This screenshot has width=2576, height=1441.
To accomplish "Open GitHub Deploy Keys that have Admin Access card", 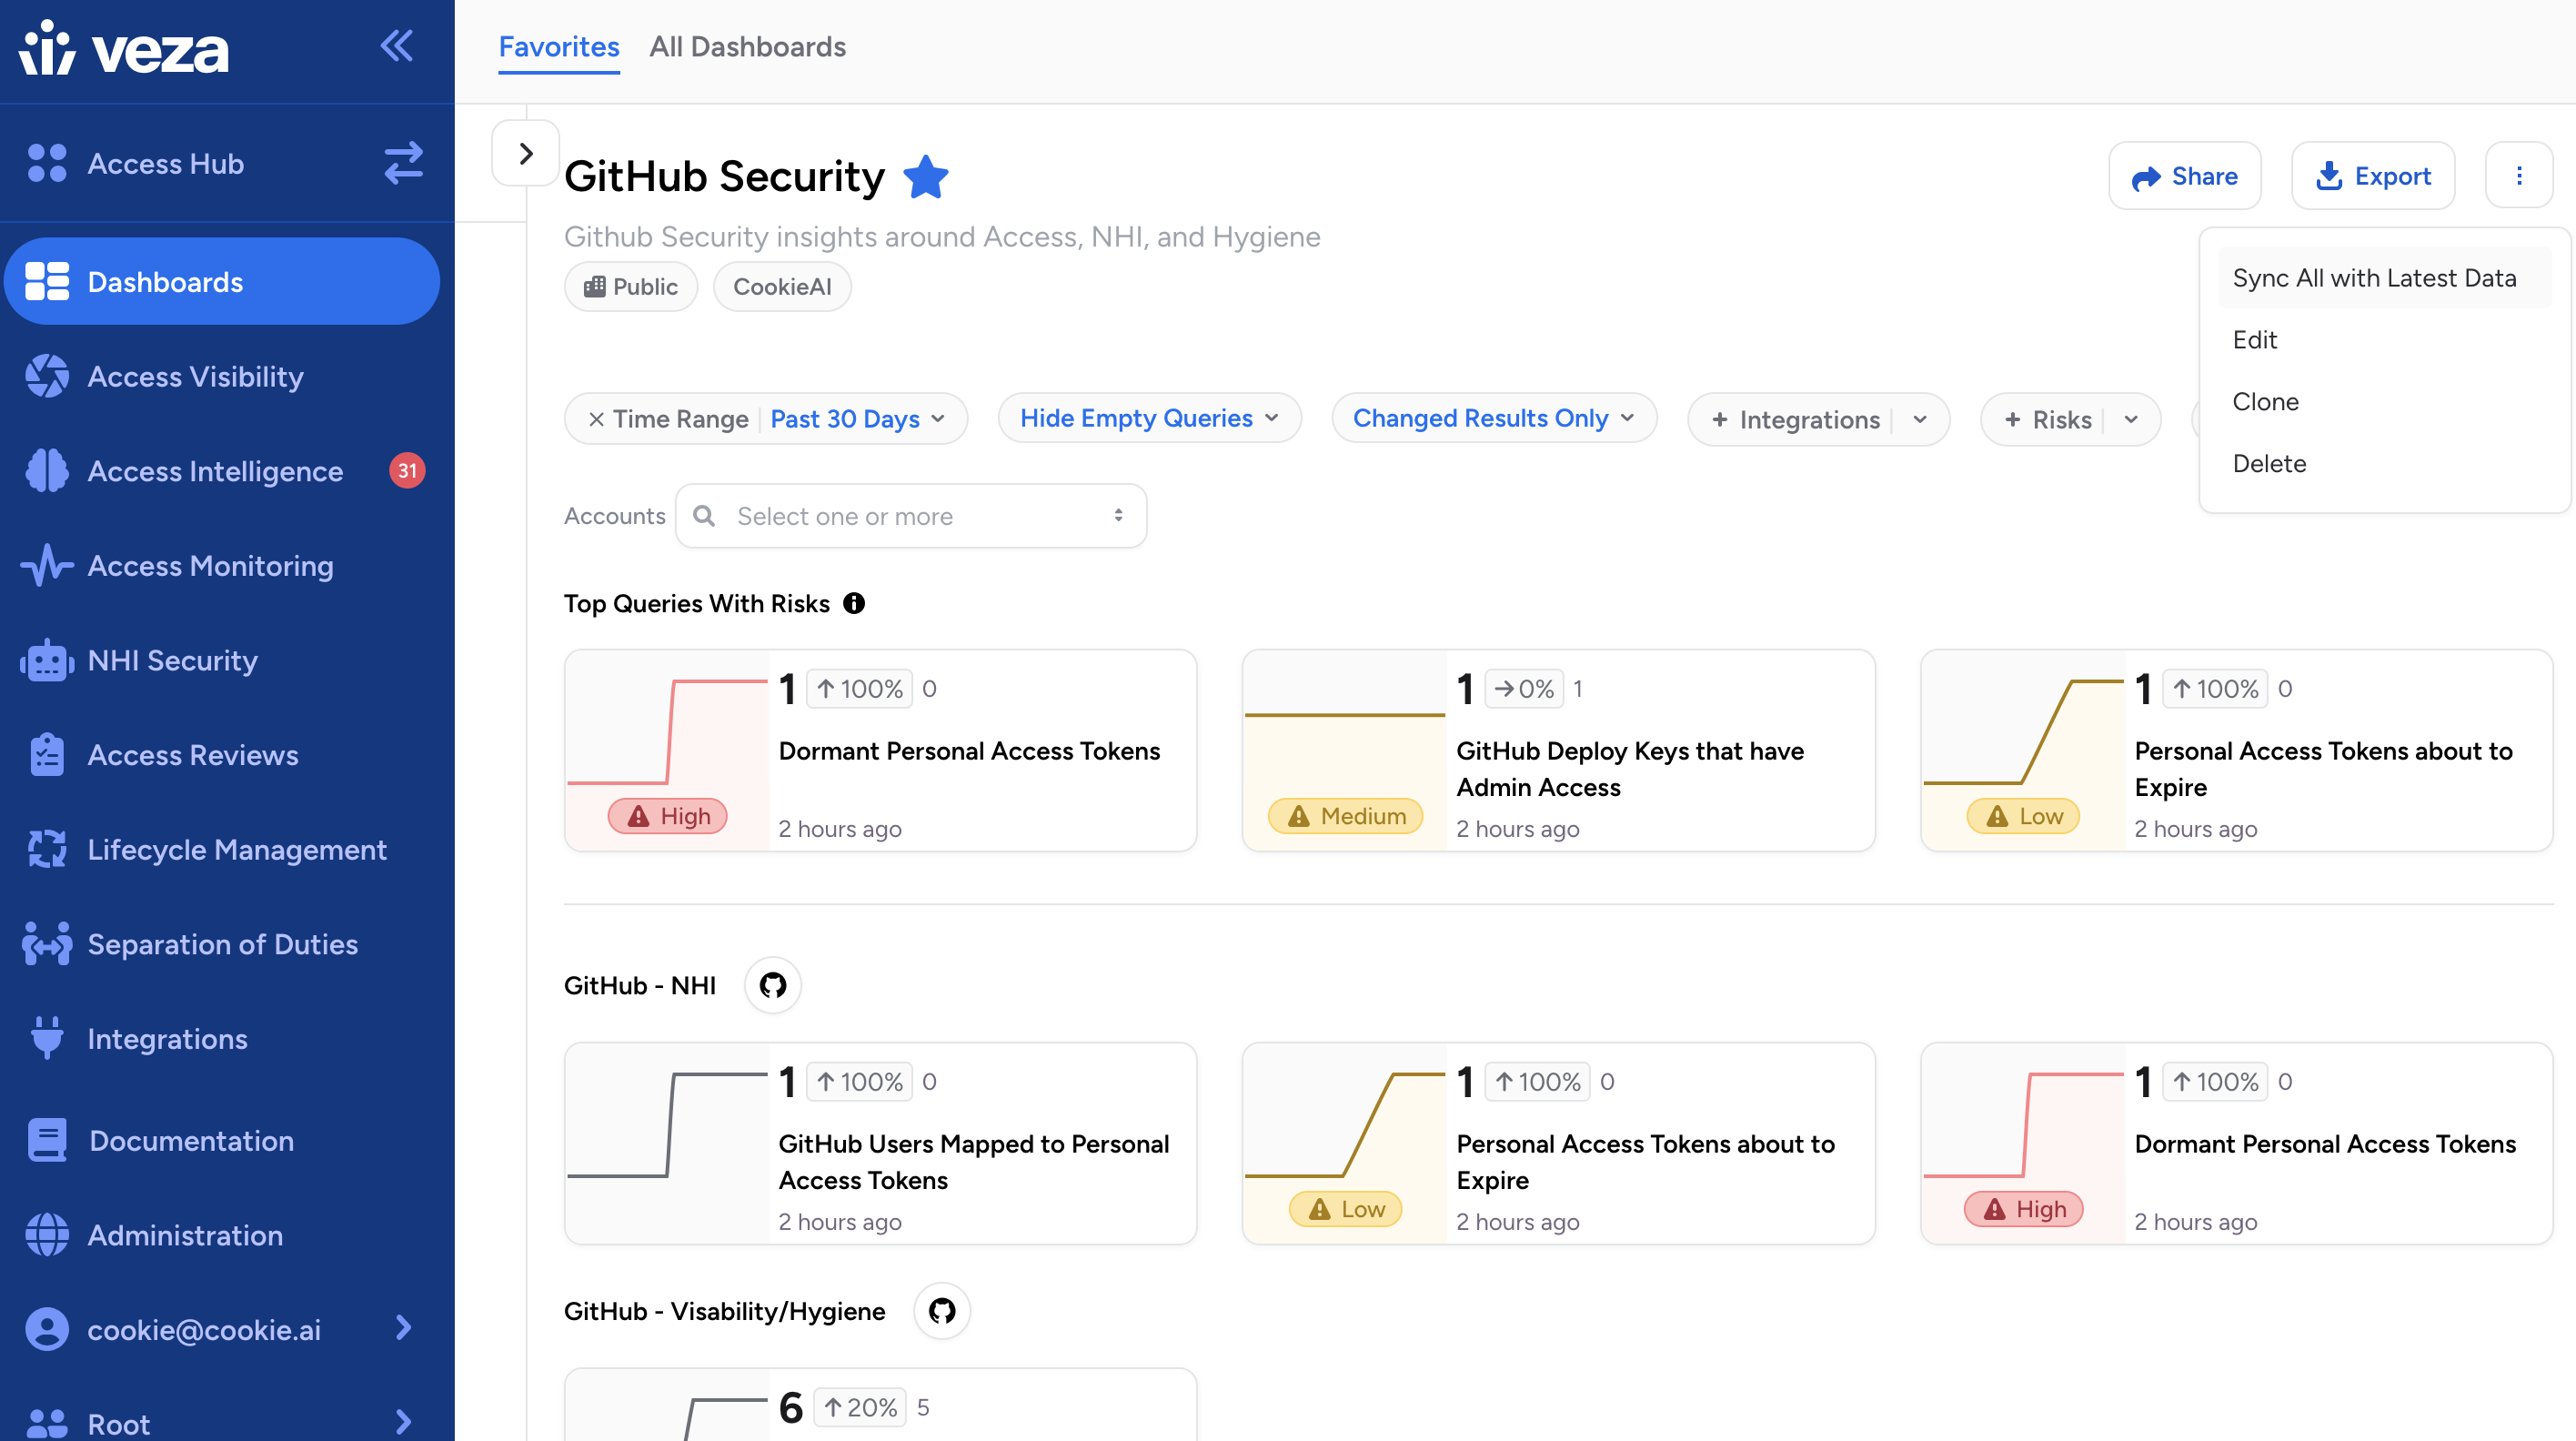I will 1558,751.
